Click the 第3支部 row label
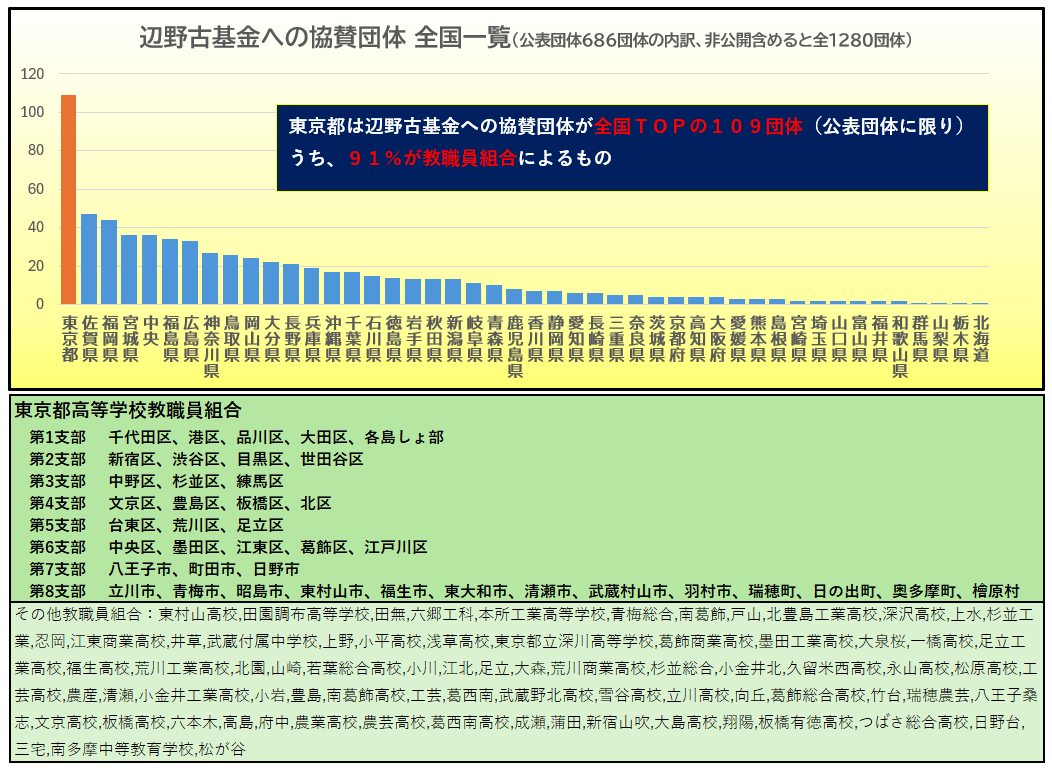The width and height of the screenshot is (1052, 770). point(58,482)
